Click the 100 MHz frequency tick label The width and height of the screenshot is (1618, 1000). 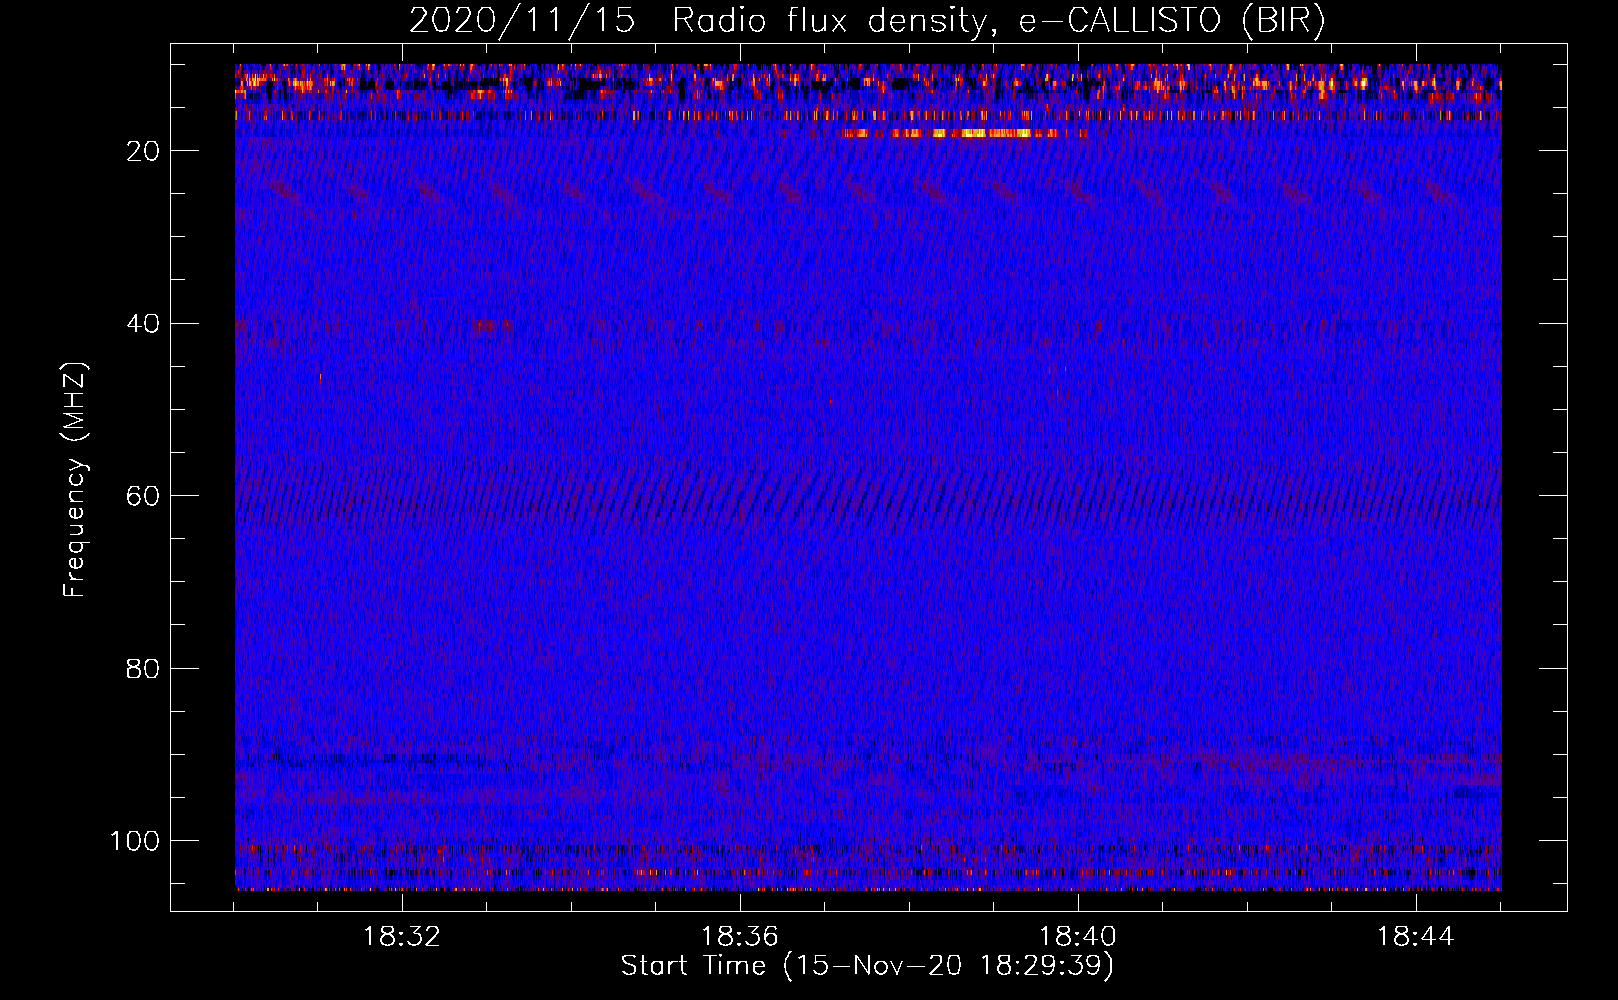click(135, 841)
